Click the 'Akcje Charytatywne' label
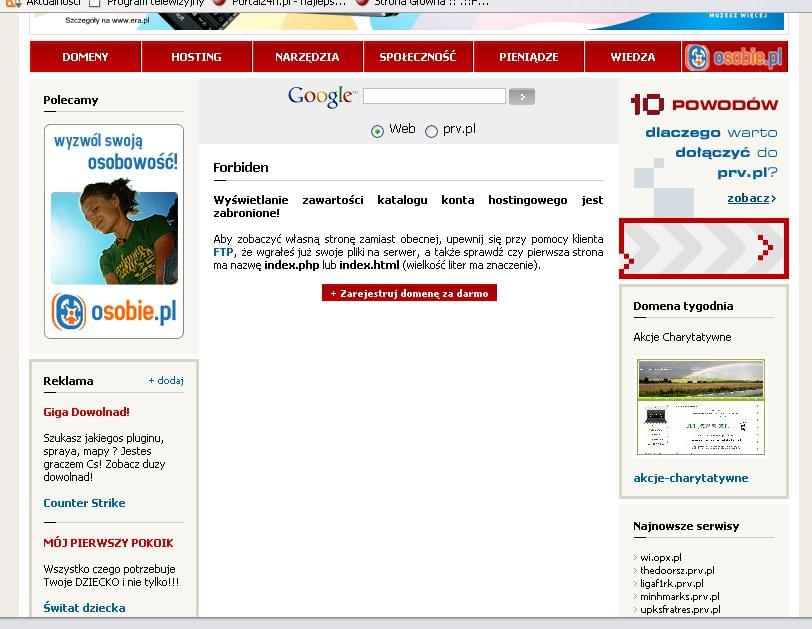This screenshot has height=629, width=812. pos(682,337)
